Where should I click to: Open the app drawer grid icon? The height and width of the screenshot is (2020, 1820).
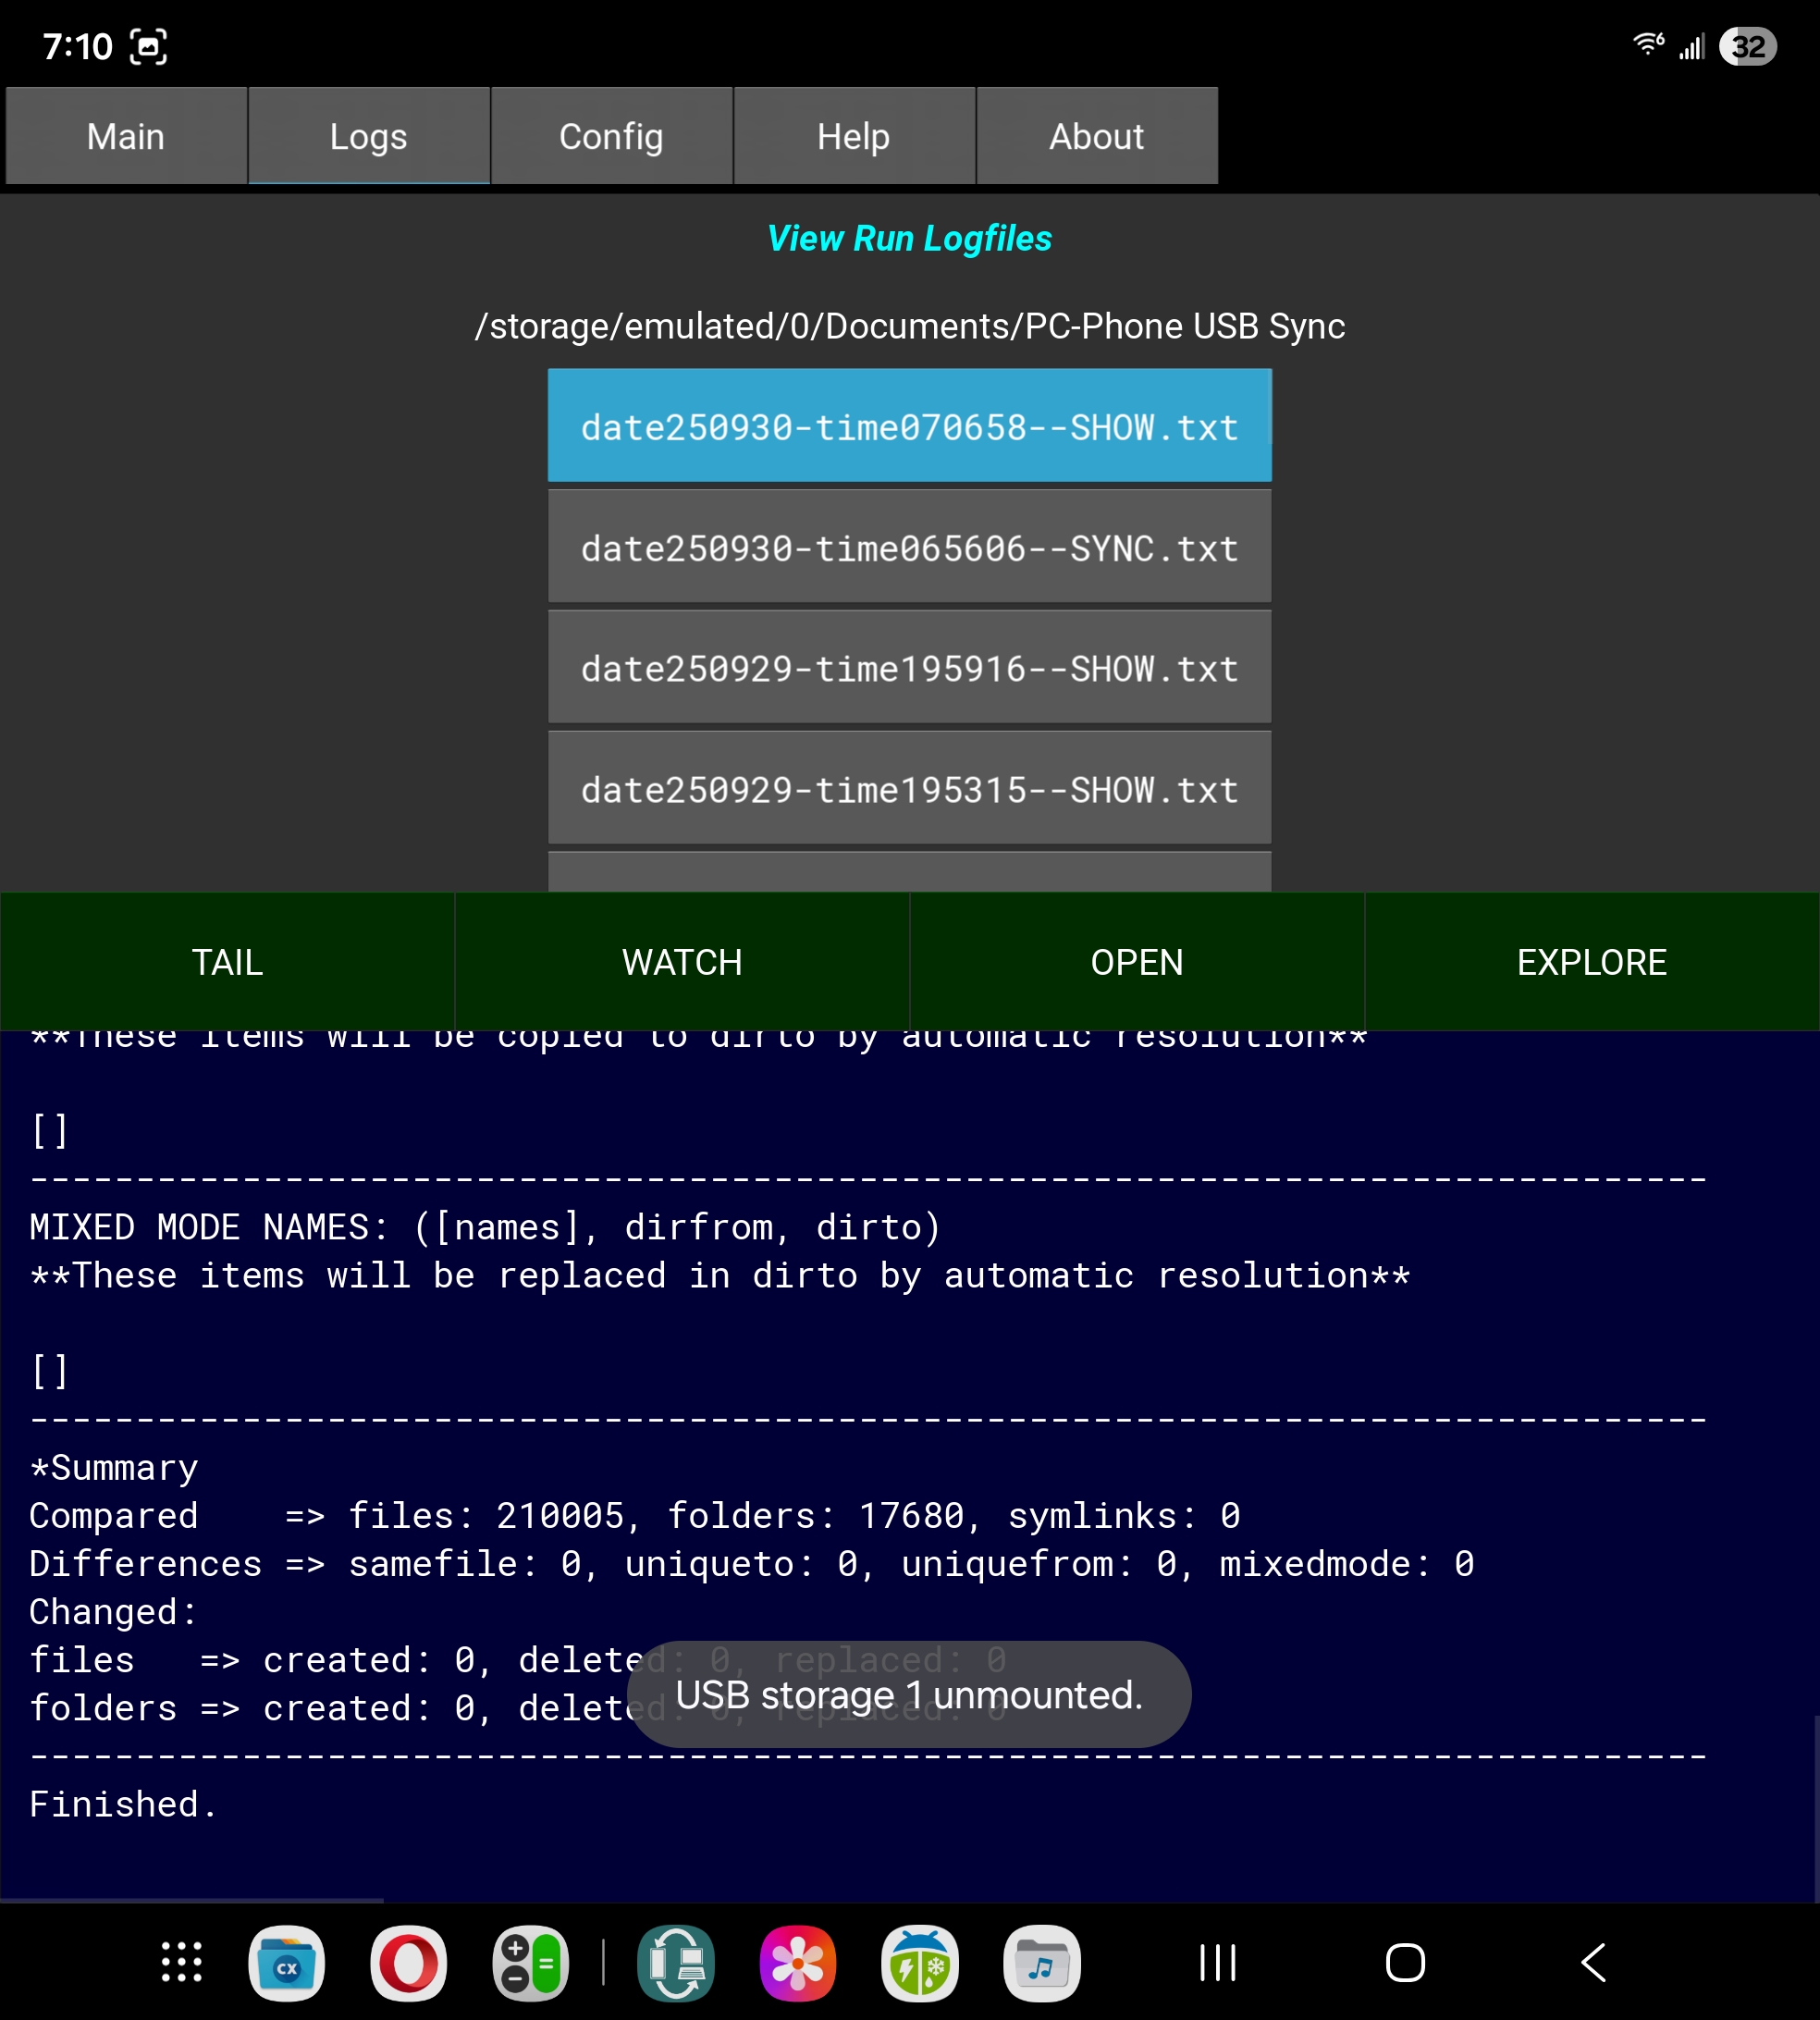(181, 1962)
